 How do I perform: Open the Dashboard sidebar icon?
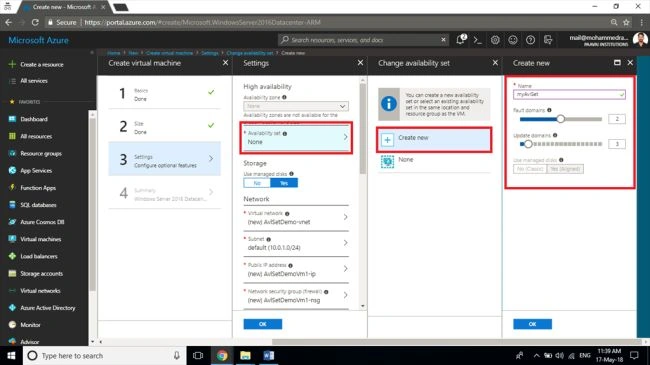point(12,119)
